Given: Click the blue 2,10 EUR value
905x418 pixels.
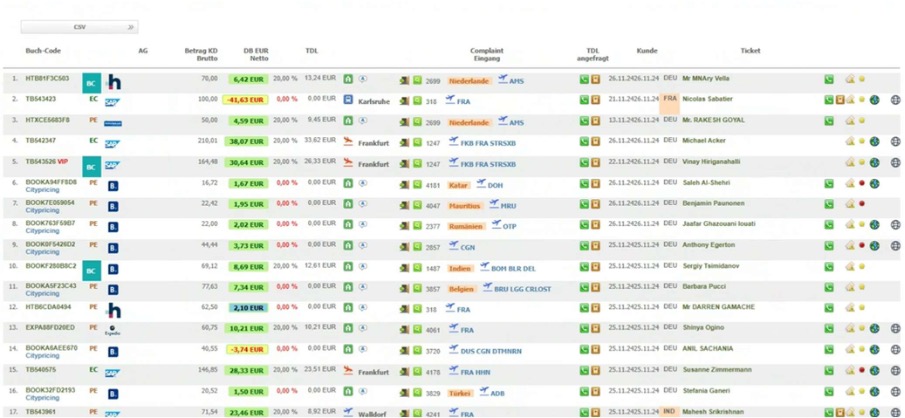Looking at the screenshot, I should point(248,308).
